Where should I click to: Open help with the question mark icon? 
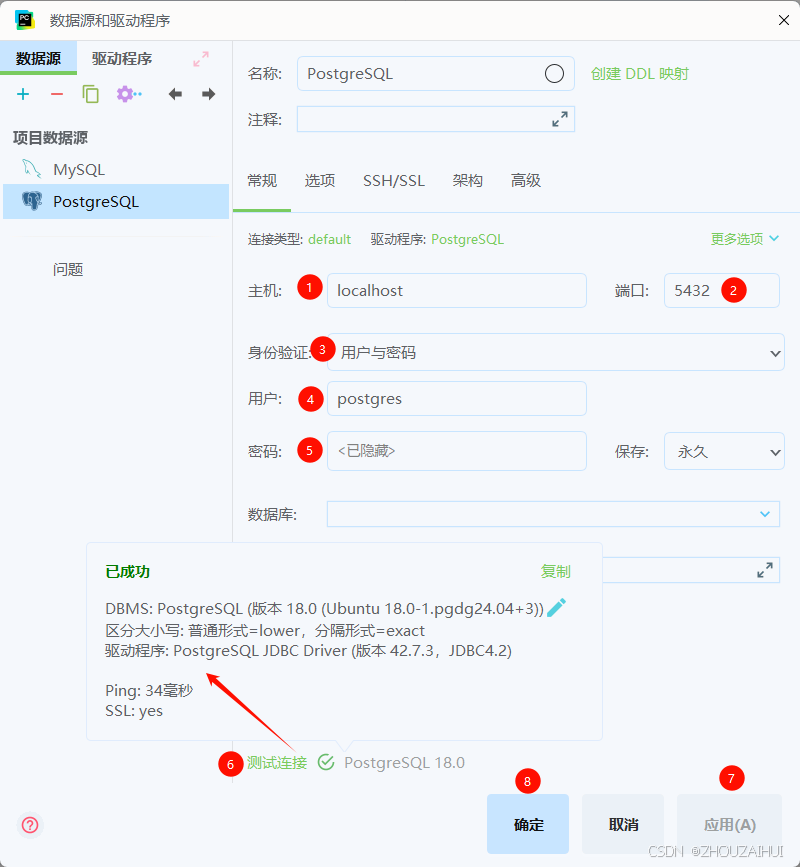tap(30, 825)
